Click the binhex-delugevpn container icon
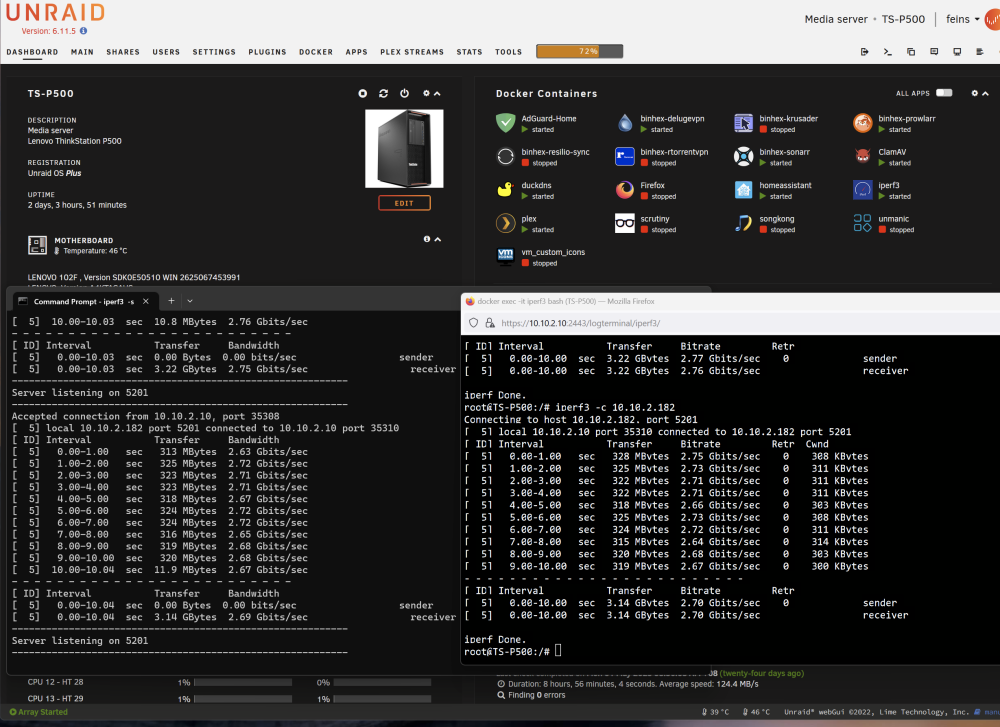 (x=625, y=122)
